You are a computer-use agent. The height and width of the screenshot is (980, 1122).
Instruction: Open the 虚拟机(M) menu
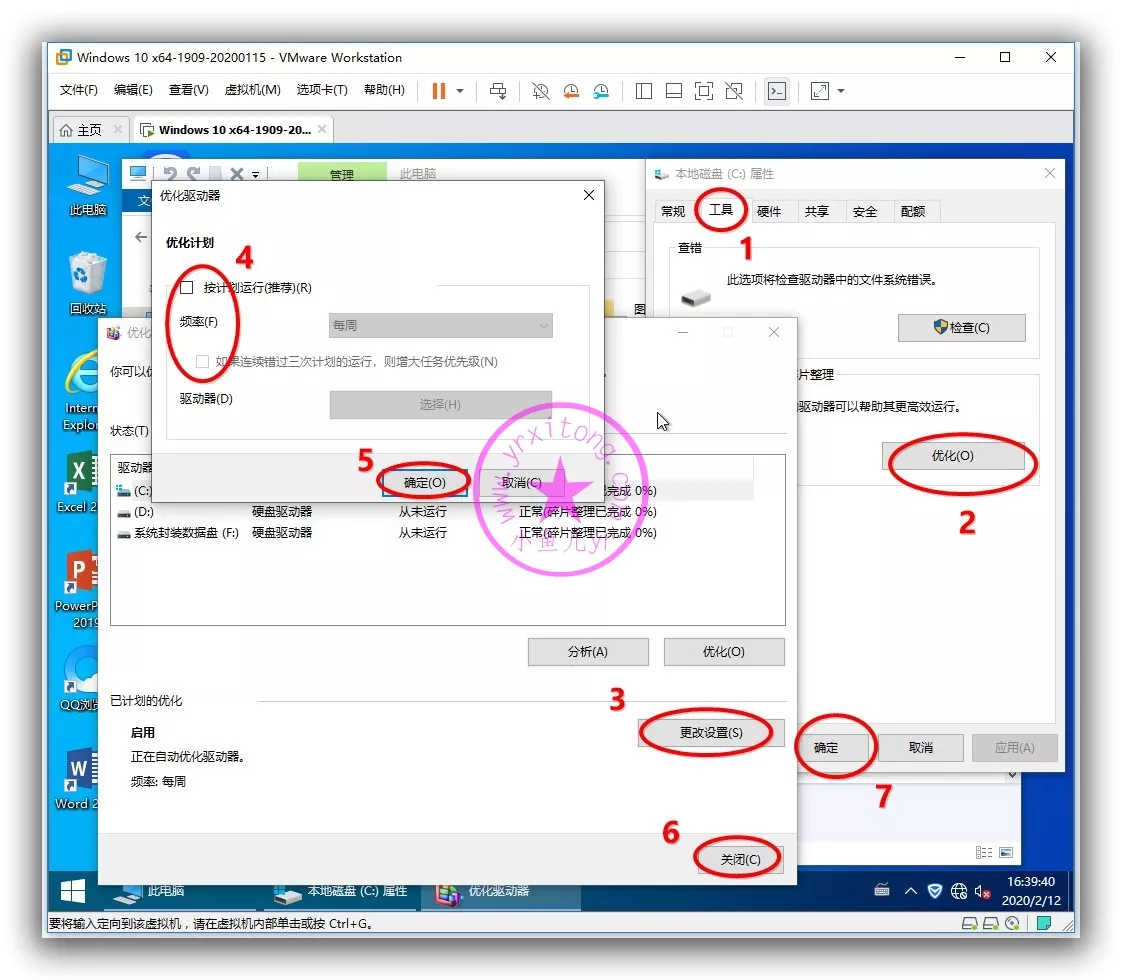pyautogui.click(x=252, y=90)
